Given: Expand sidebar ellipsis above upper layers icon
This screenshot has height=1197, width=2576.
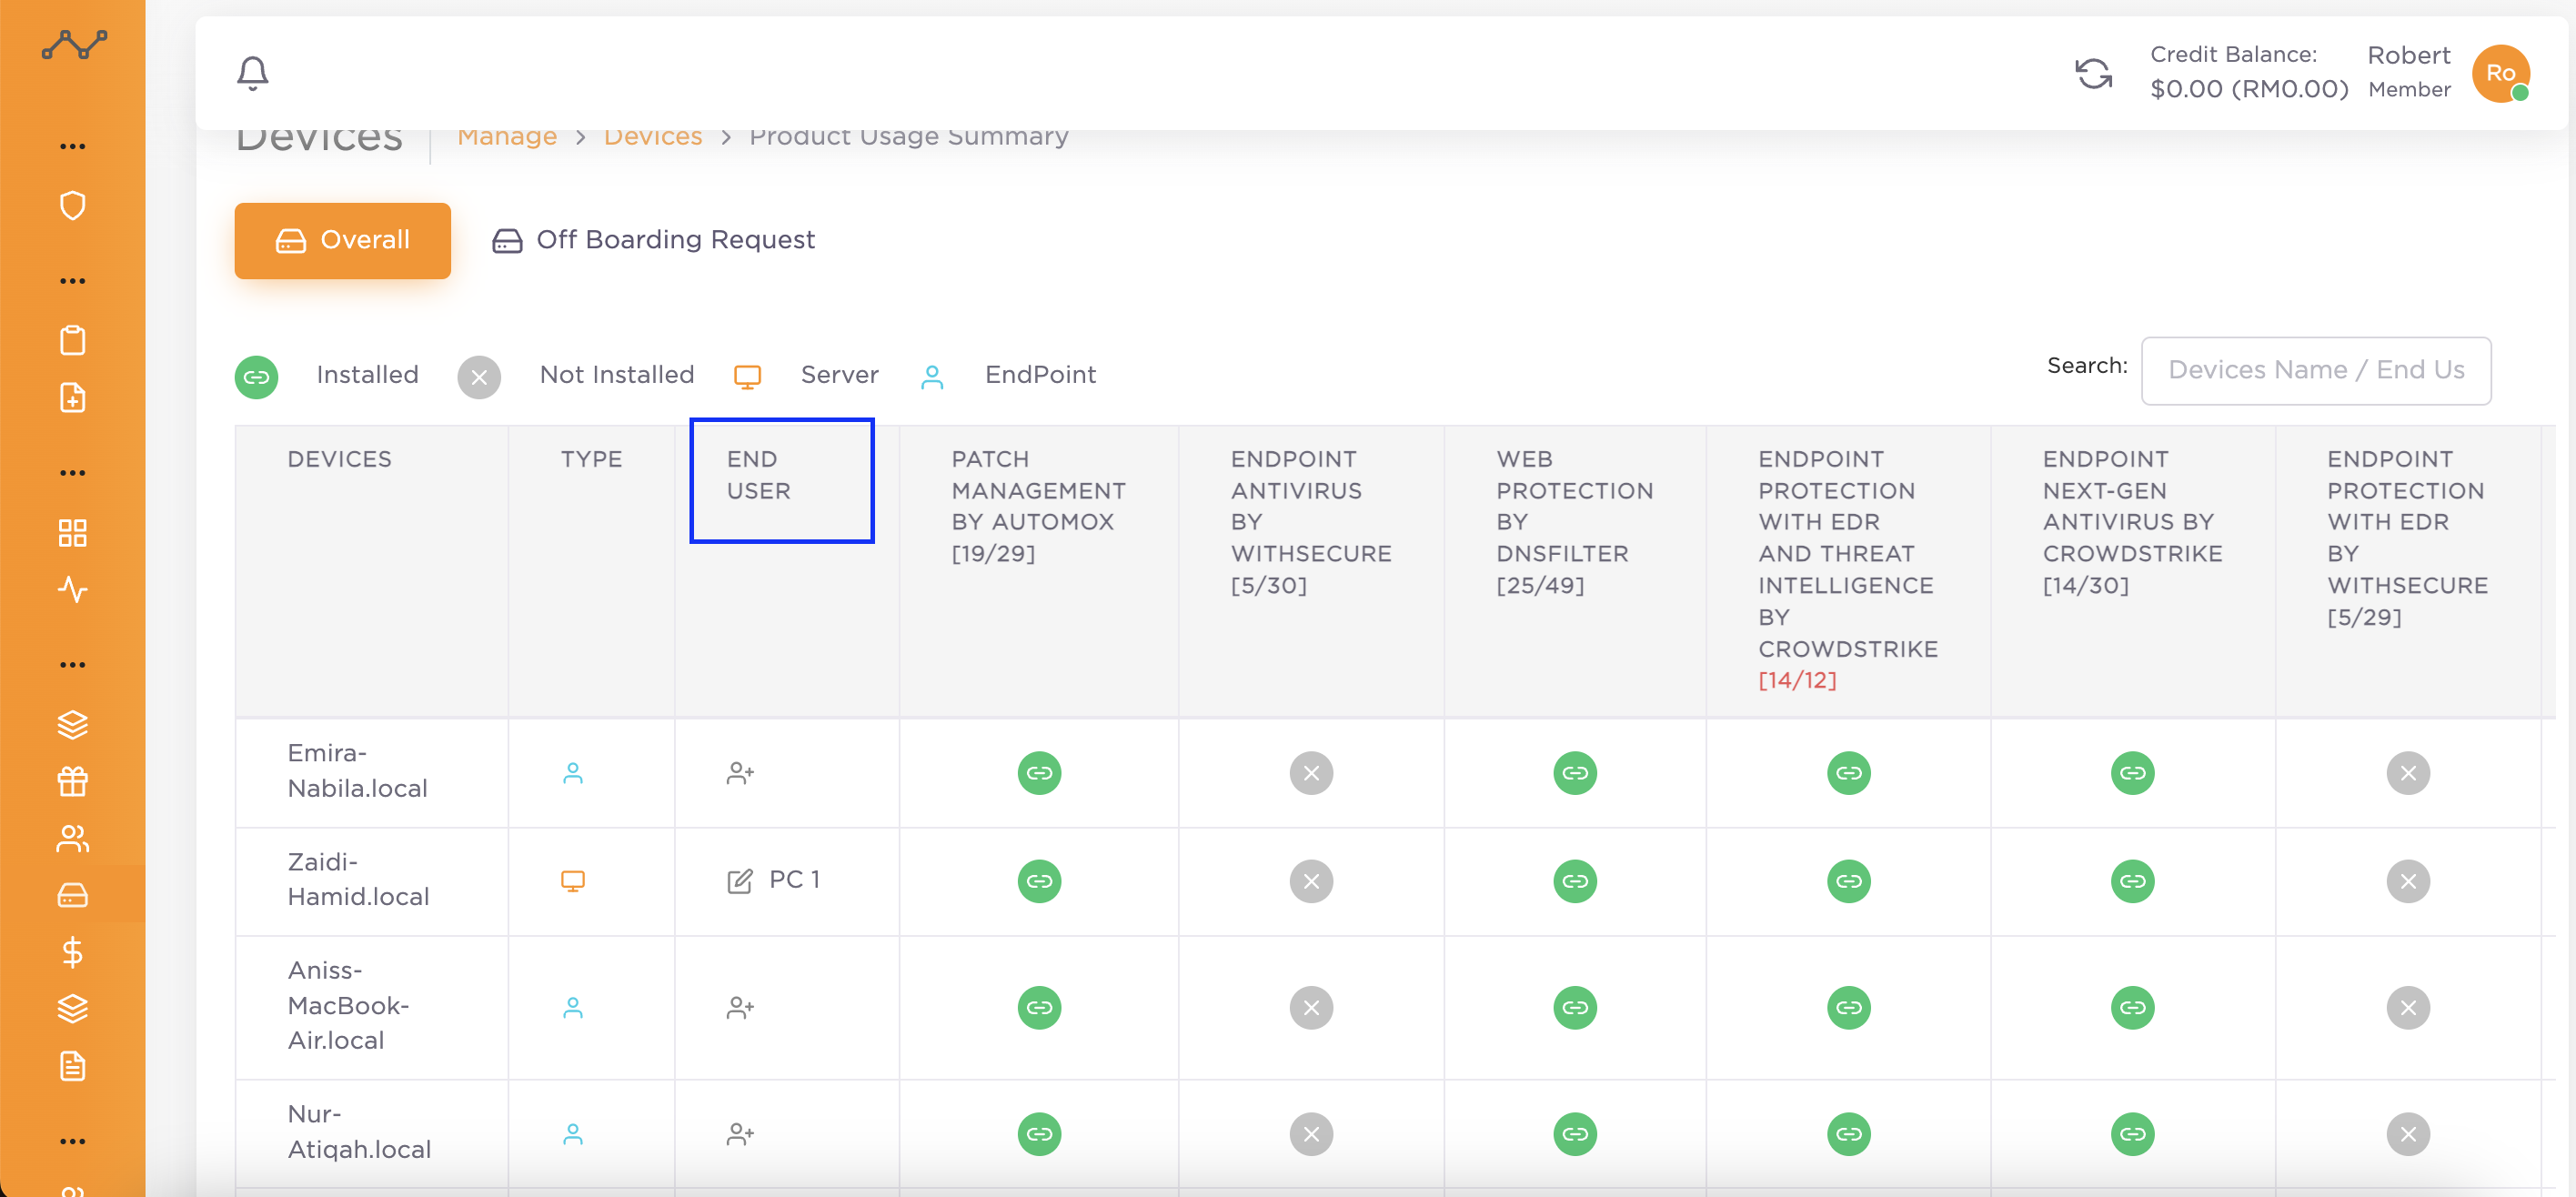Looking at the screenshot, I should [x=72, y=665].
